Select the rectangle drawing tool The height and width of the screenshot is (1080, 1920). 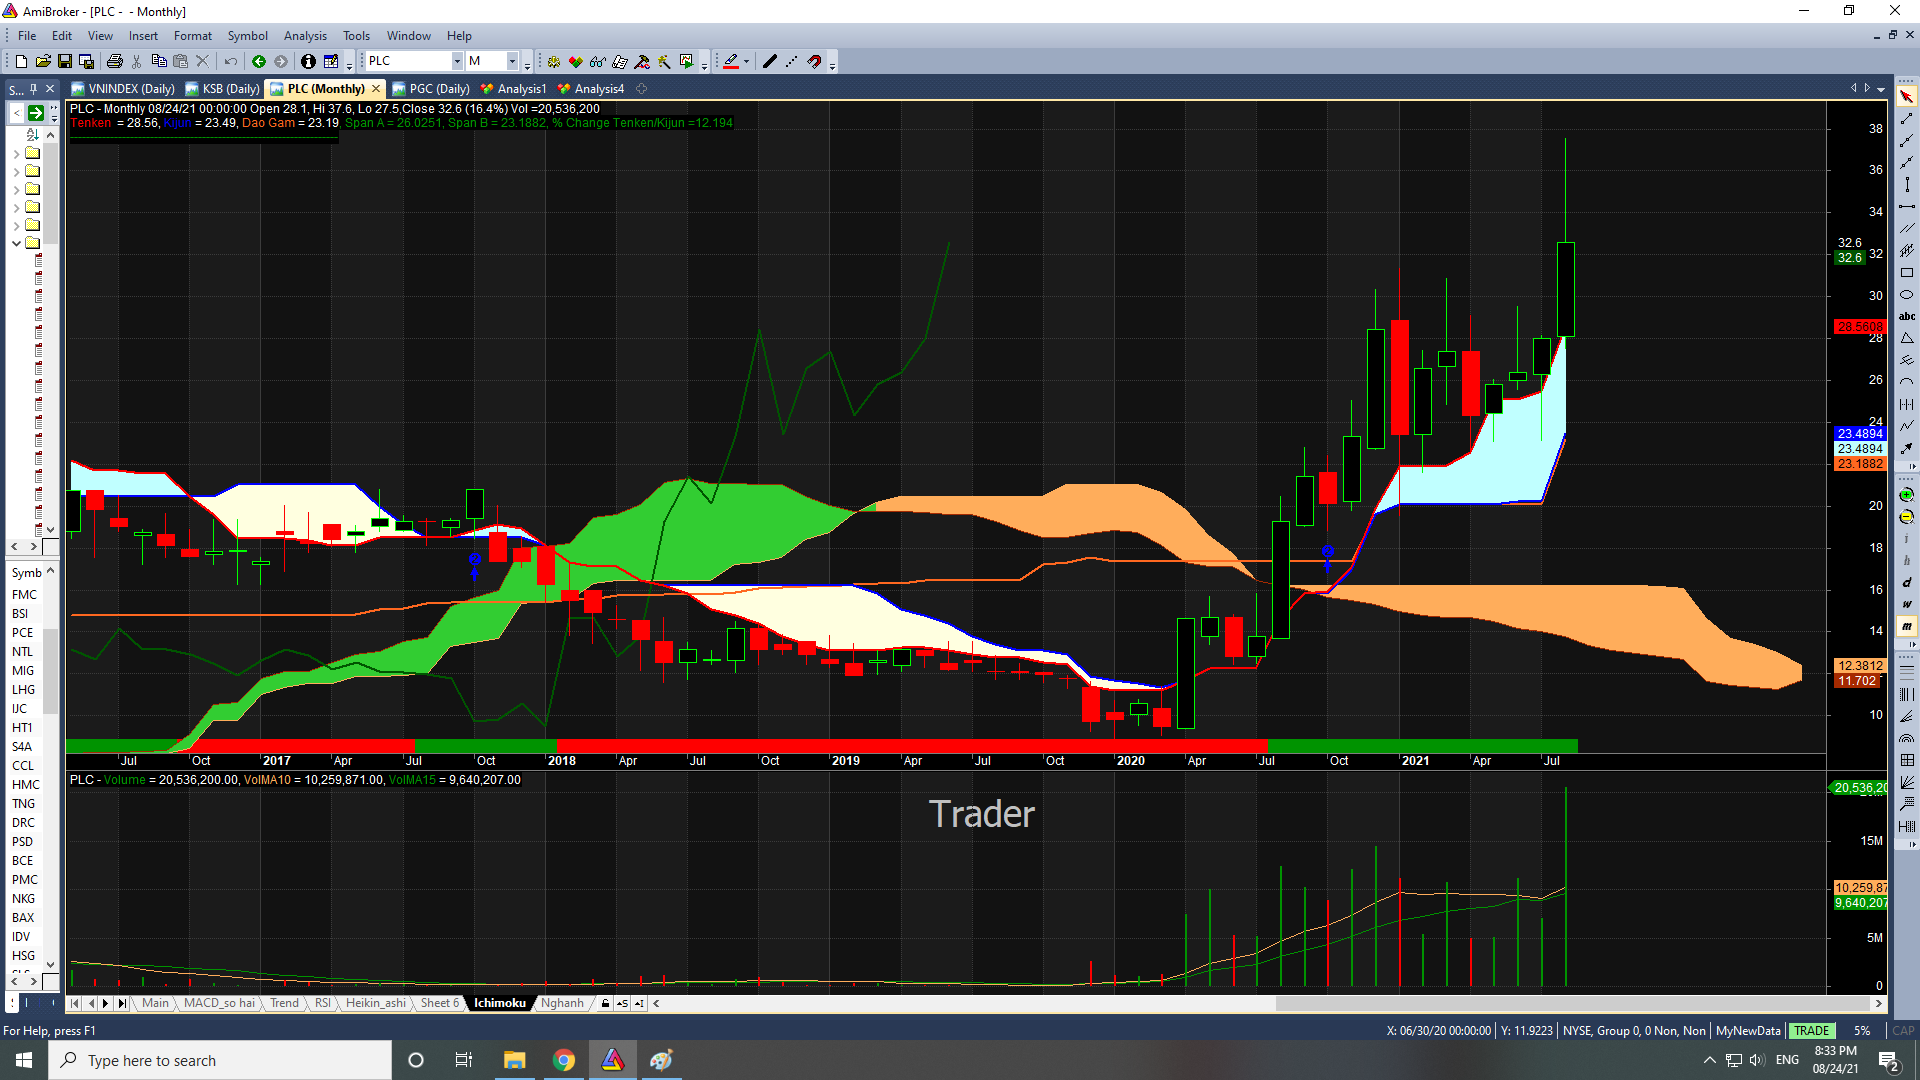(1906, 273)
